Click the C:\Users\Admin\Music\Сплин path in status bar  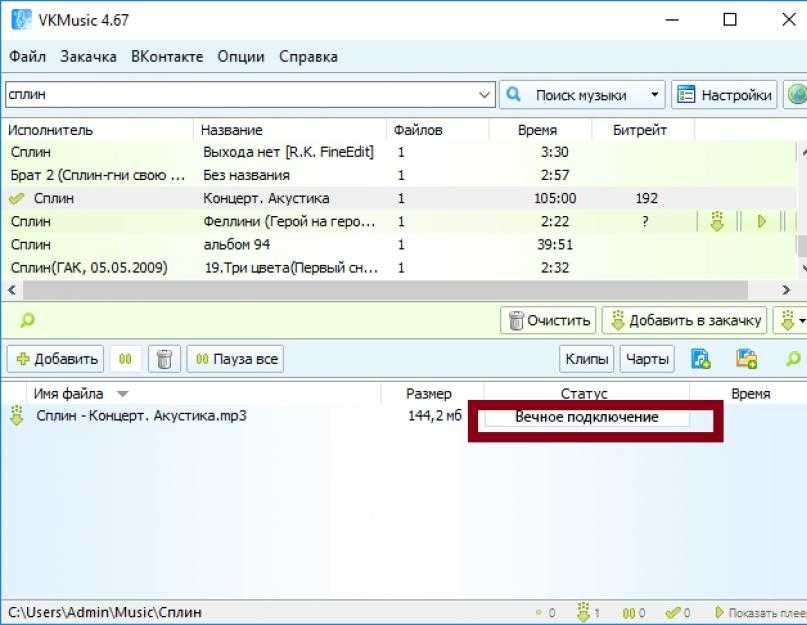tap(105, 613)
